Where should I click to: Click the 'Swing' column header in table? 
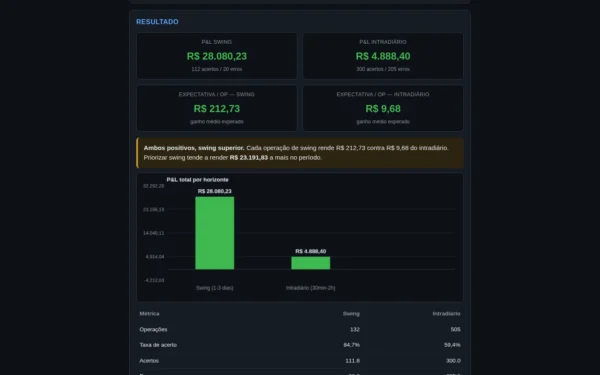(351, 314)
